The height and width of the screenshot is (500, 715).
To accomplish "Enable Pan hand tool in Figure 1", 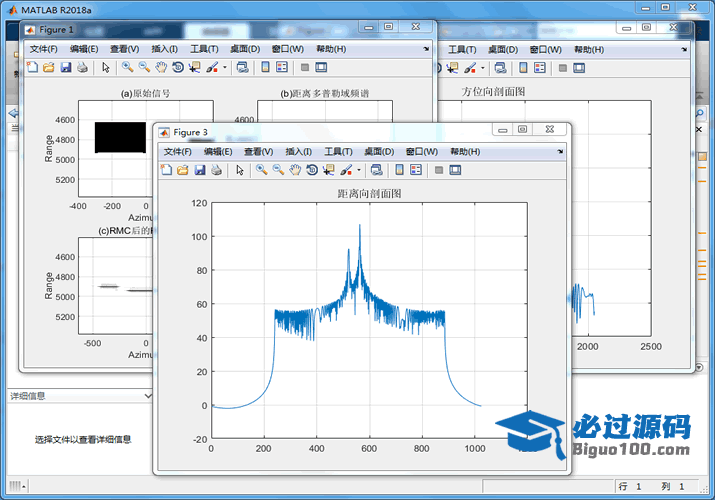I will point(161,67).
